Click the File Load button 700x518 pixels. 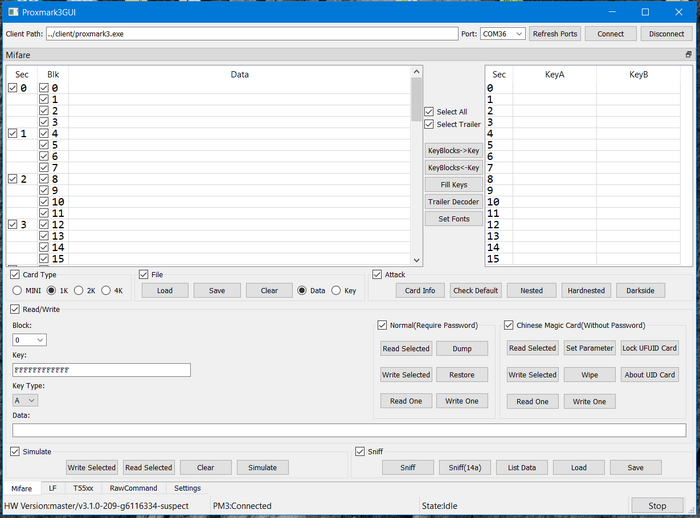coord(165,290)
